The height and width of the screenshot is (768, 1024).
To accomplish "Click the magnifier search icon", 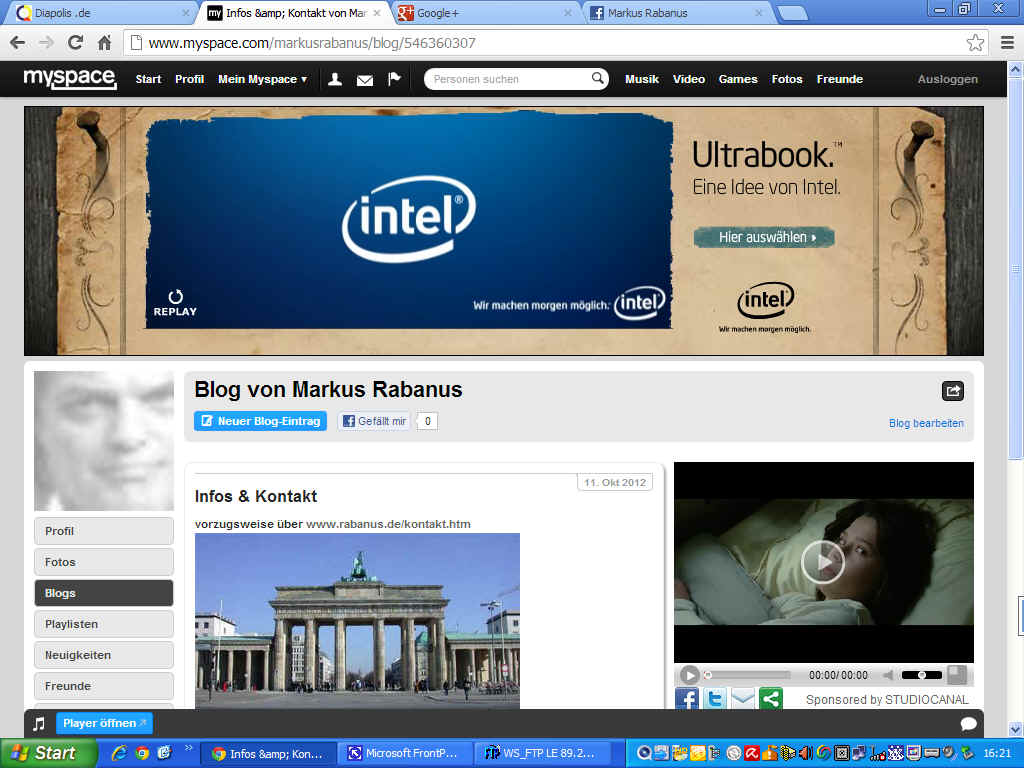I will click(598, 79).
